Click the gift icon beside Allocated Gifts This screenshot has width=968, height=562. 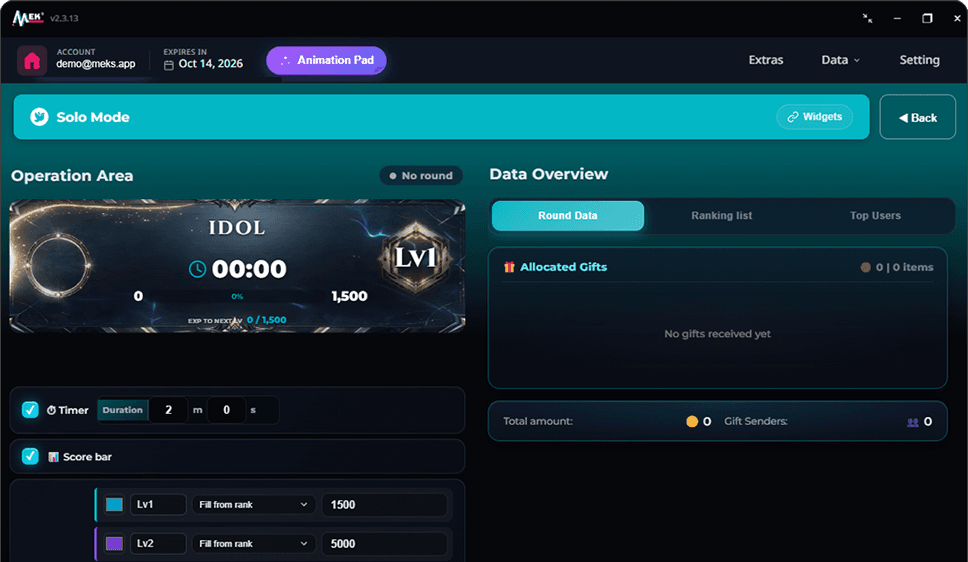tap(509, 267)
